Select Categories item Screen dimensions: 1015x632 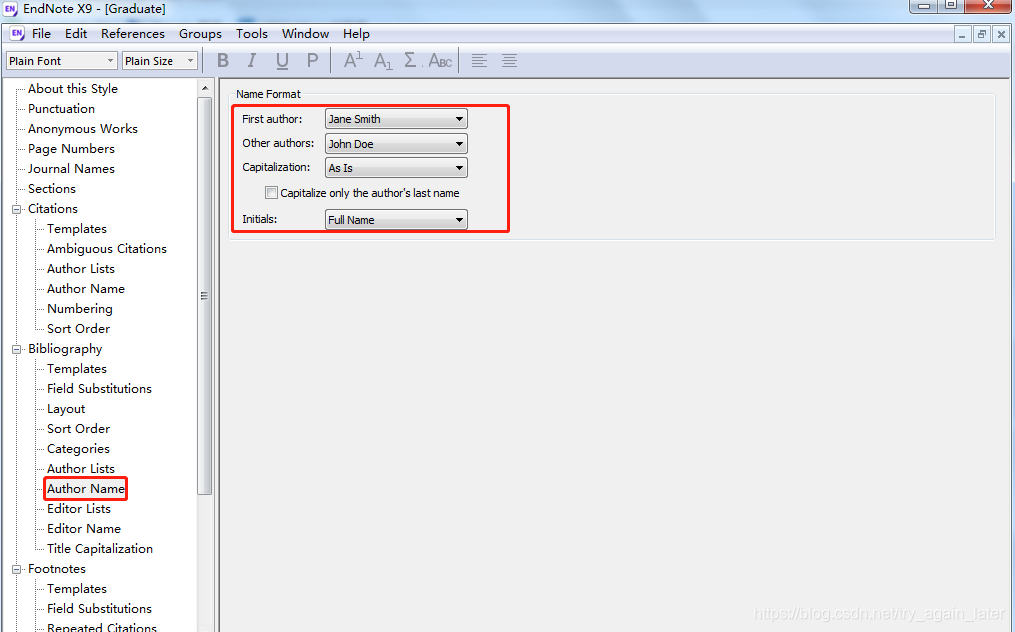pyautogui.click(x=78, y=449)
